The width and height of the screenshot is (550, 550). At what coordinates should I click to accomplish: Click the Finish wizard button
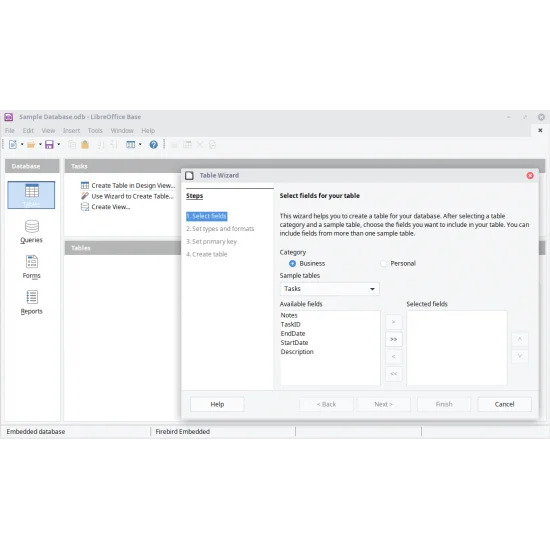444,404
